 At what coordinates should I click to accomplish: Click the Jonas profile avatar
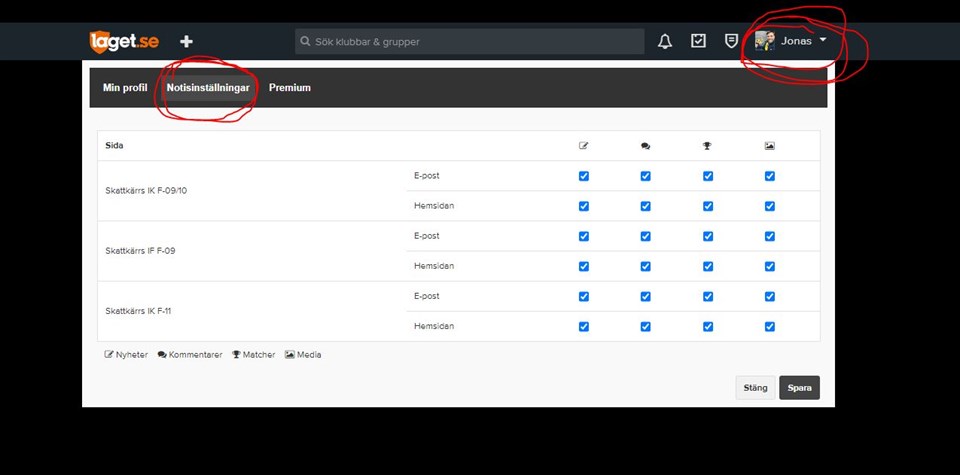[x=765, y=40]
